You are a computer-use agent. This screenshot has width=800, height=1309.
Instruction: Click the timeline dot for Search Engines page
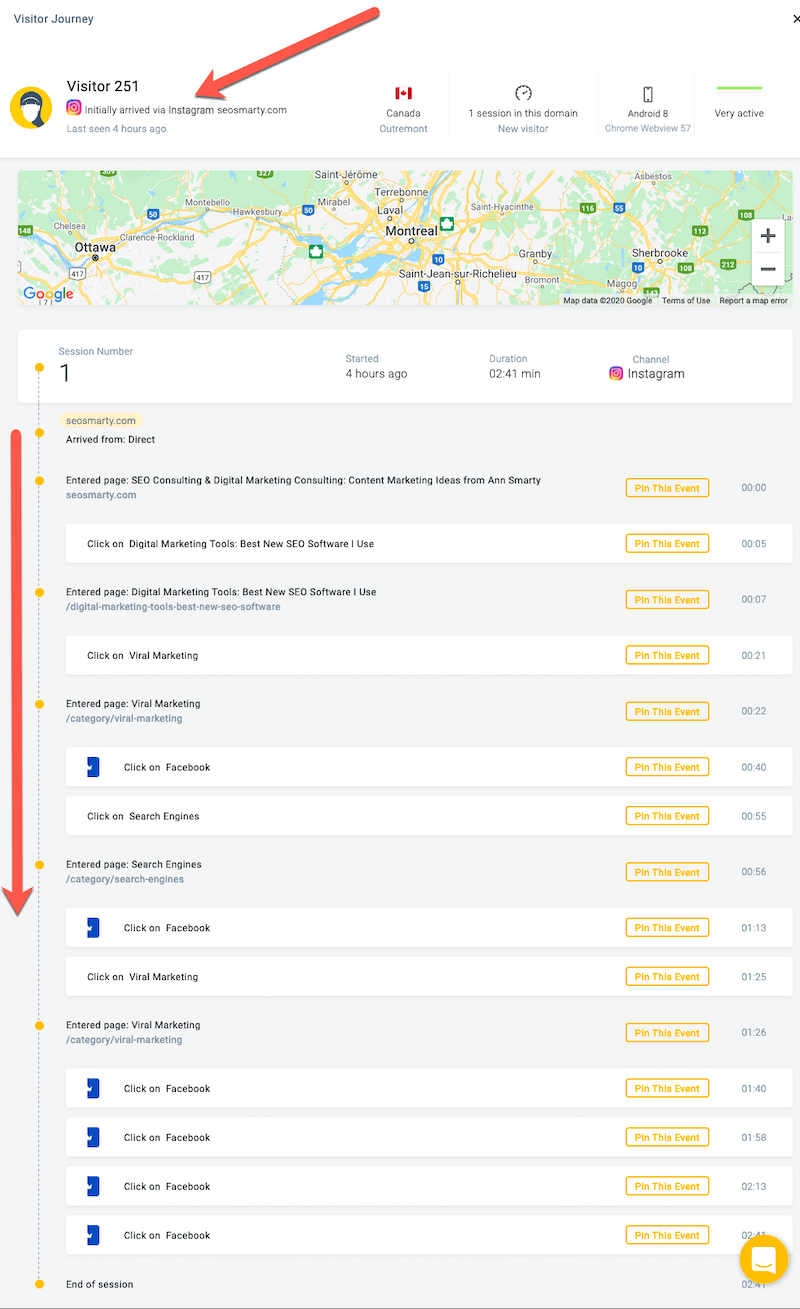coord(39,865)
